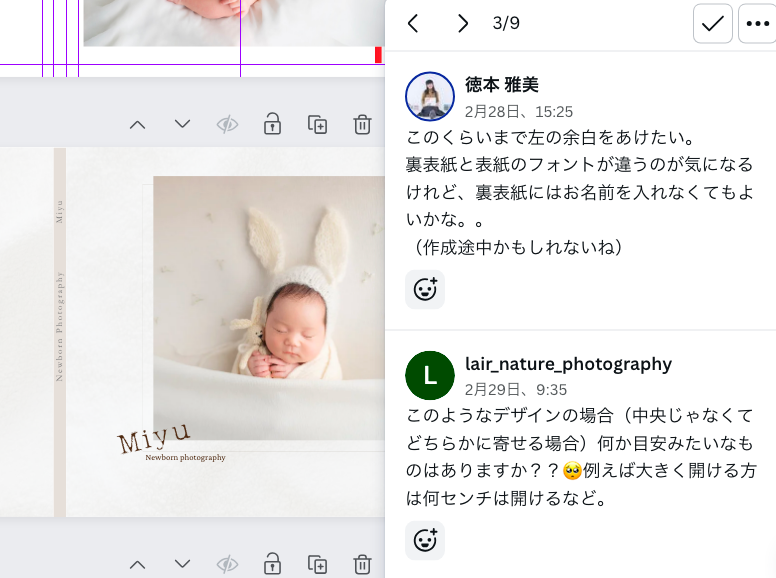This screenshot has width=776, height=578.
Task: Select the beige spine strip on page
Action: (x=60, y=332)
